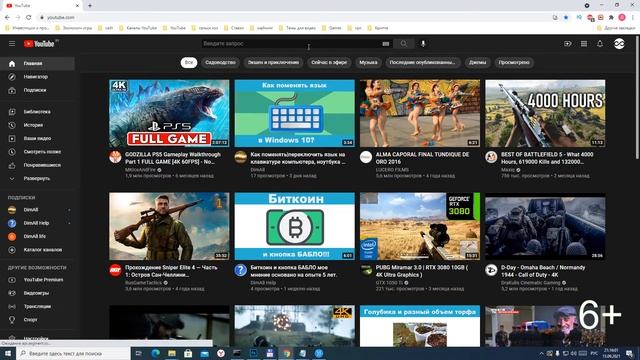The height and width of the screenshot is (360, 640).
Task: Open a new browser tab
Action: coord(90,6)
